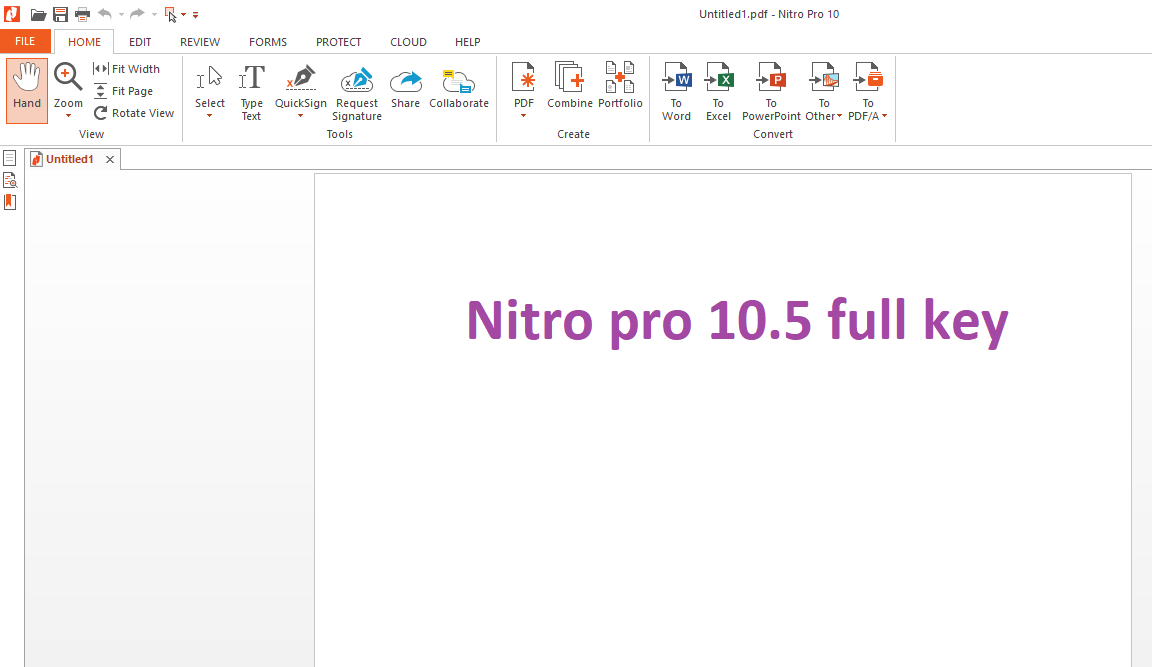
Task: Create a new Portfolio
Action: pos(619,88)
